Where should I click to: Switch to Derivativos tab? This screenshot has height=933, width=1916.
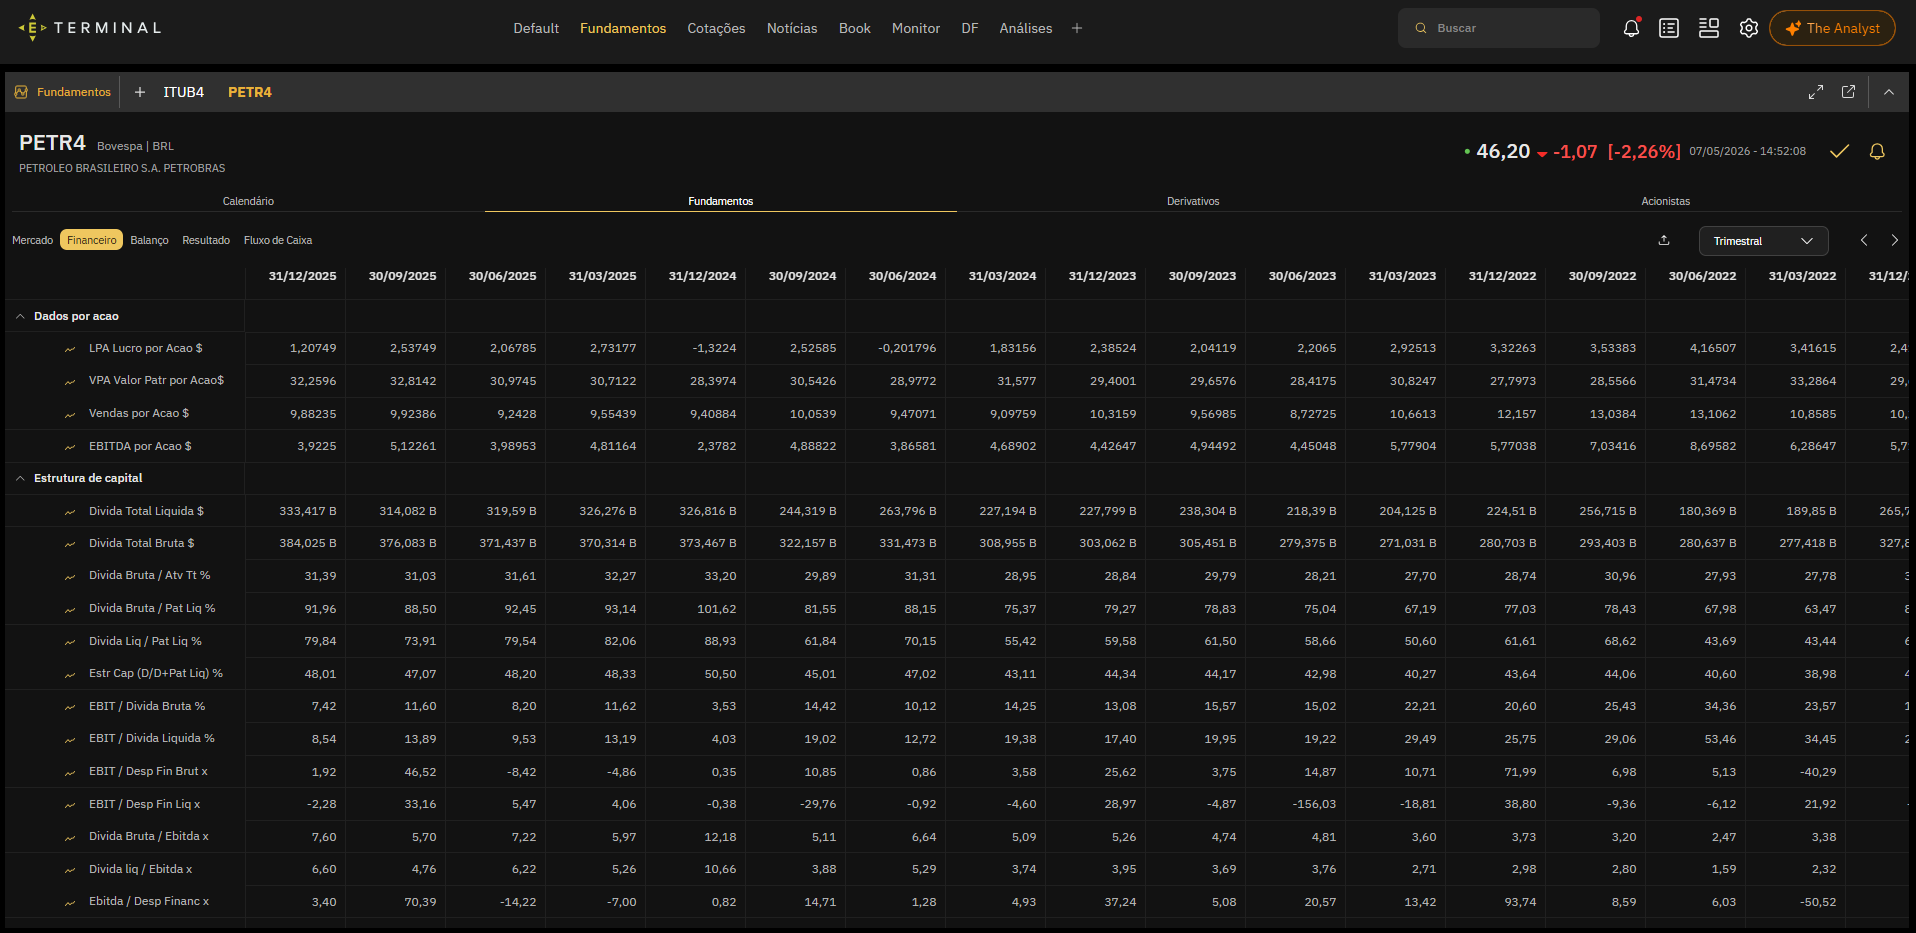pyautogui.click(x=1193, y=201)
